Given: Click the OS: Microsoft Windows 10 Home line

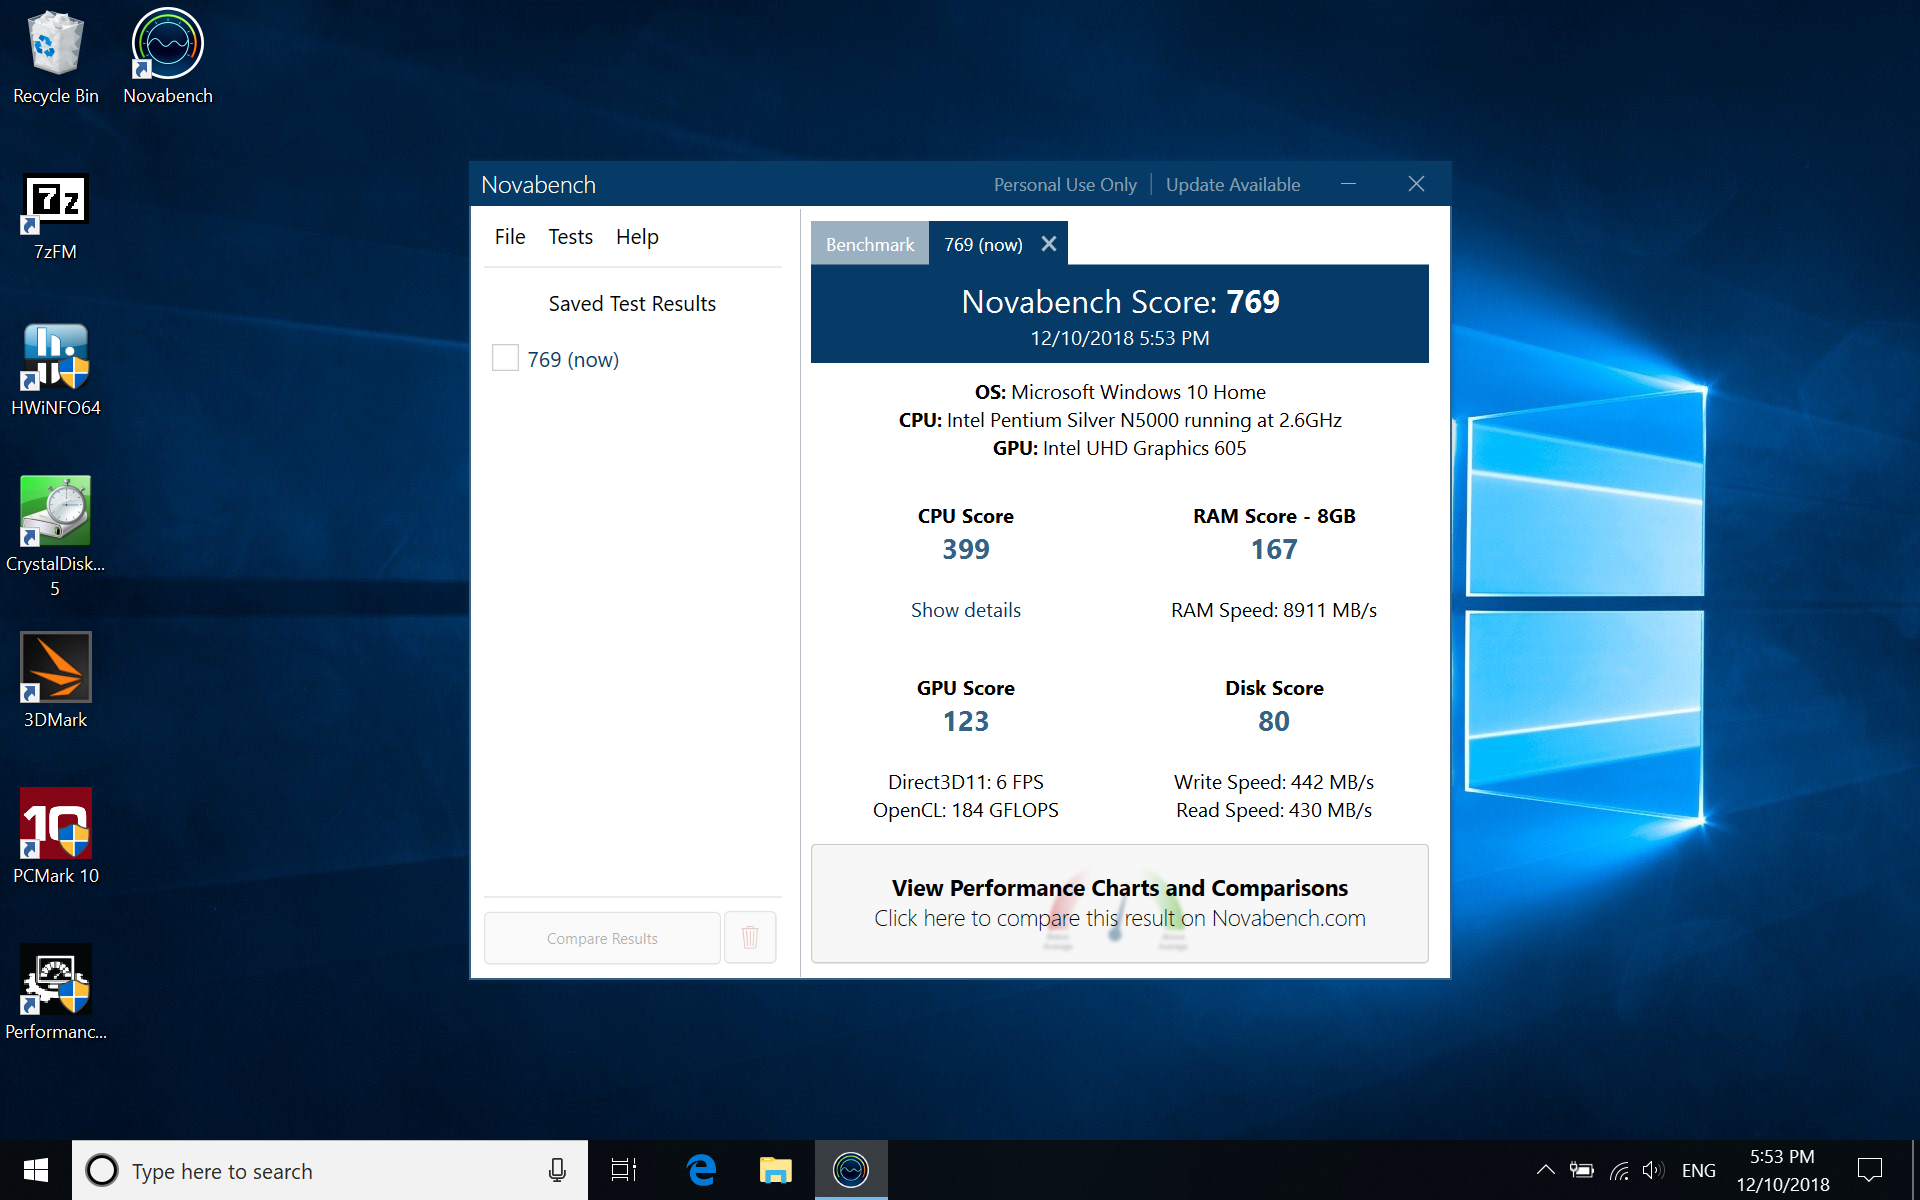Looking at the screenshot, I should 1120,392.
